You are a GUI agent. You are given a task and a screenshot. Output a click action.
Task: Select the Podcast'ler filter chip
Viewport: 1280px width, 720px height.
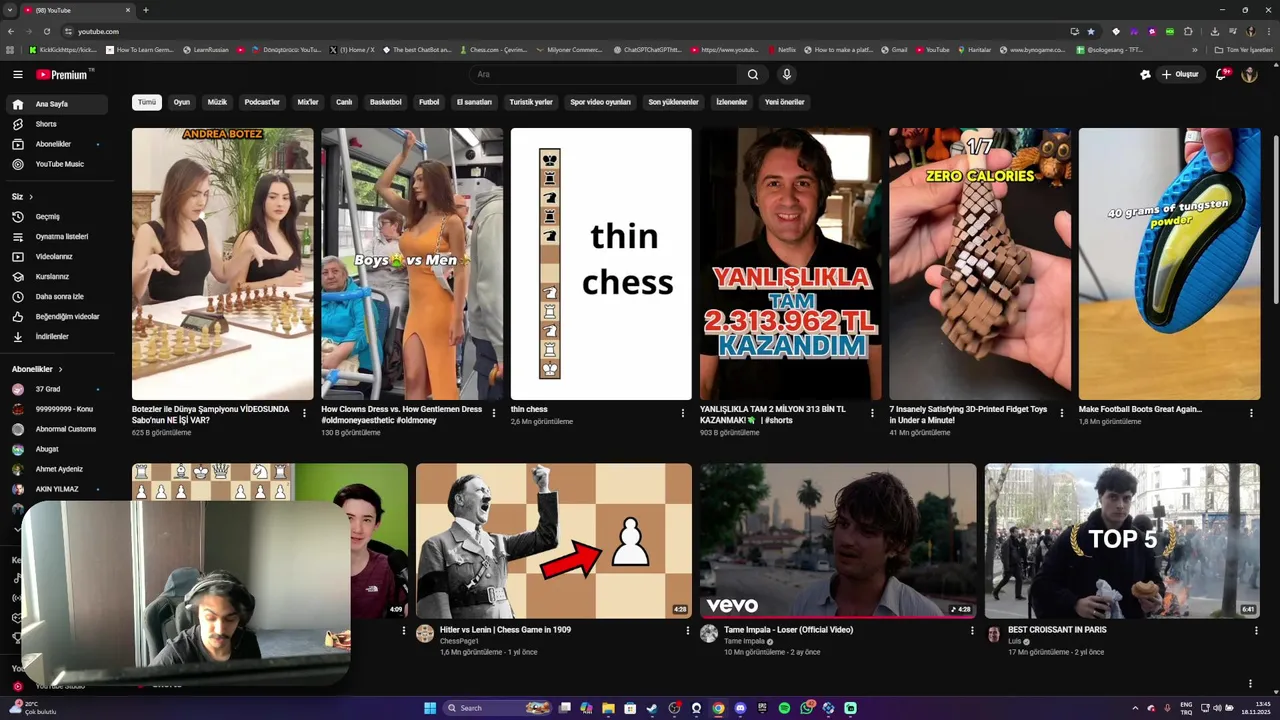point(262,102)
